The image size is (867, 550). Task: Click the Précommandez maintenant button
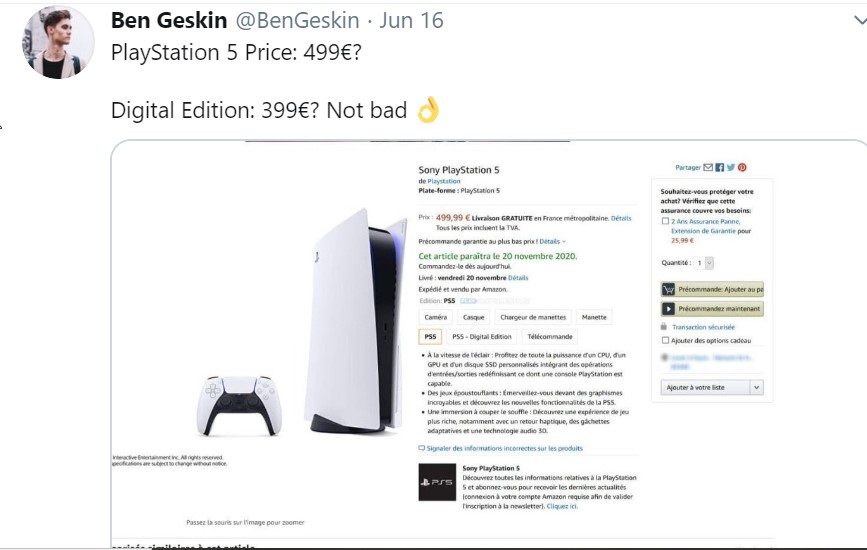click(x=712, y=308)
